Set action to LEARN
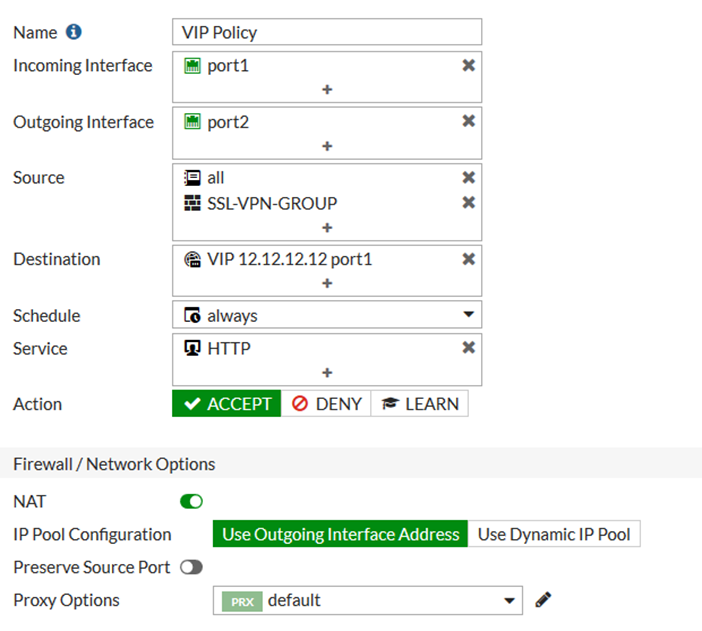702x631 pixels. [420, 404]
